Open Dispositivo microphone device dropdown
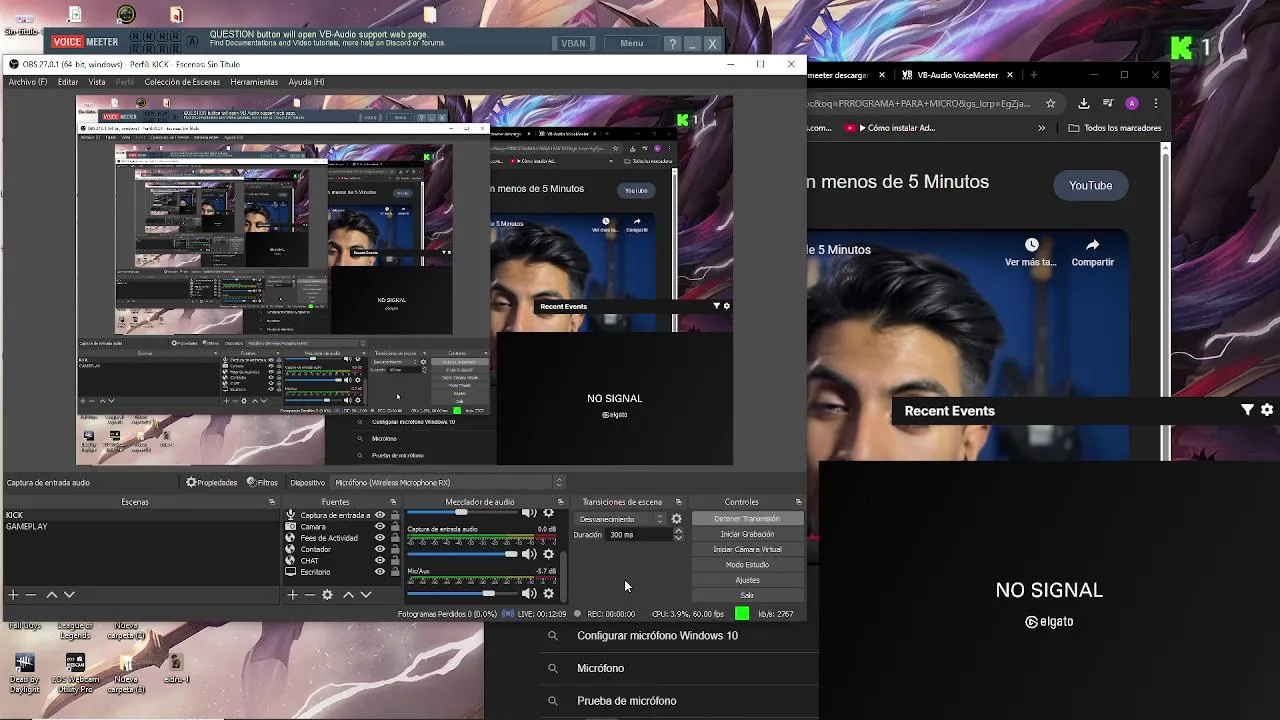 pyautogui.click(x=449, y=483)
